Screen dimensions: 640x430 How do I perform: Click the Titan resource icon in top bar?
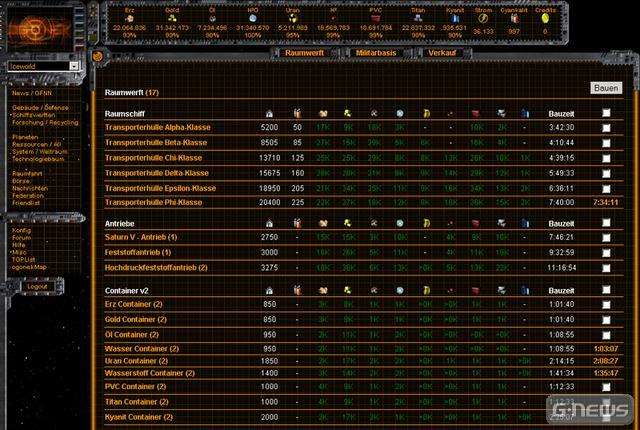pos(418,18)
